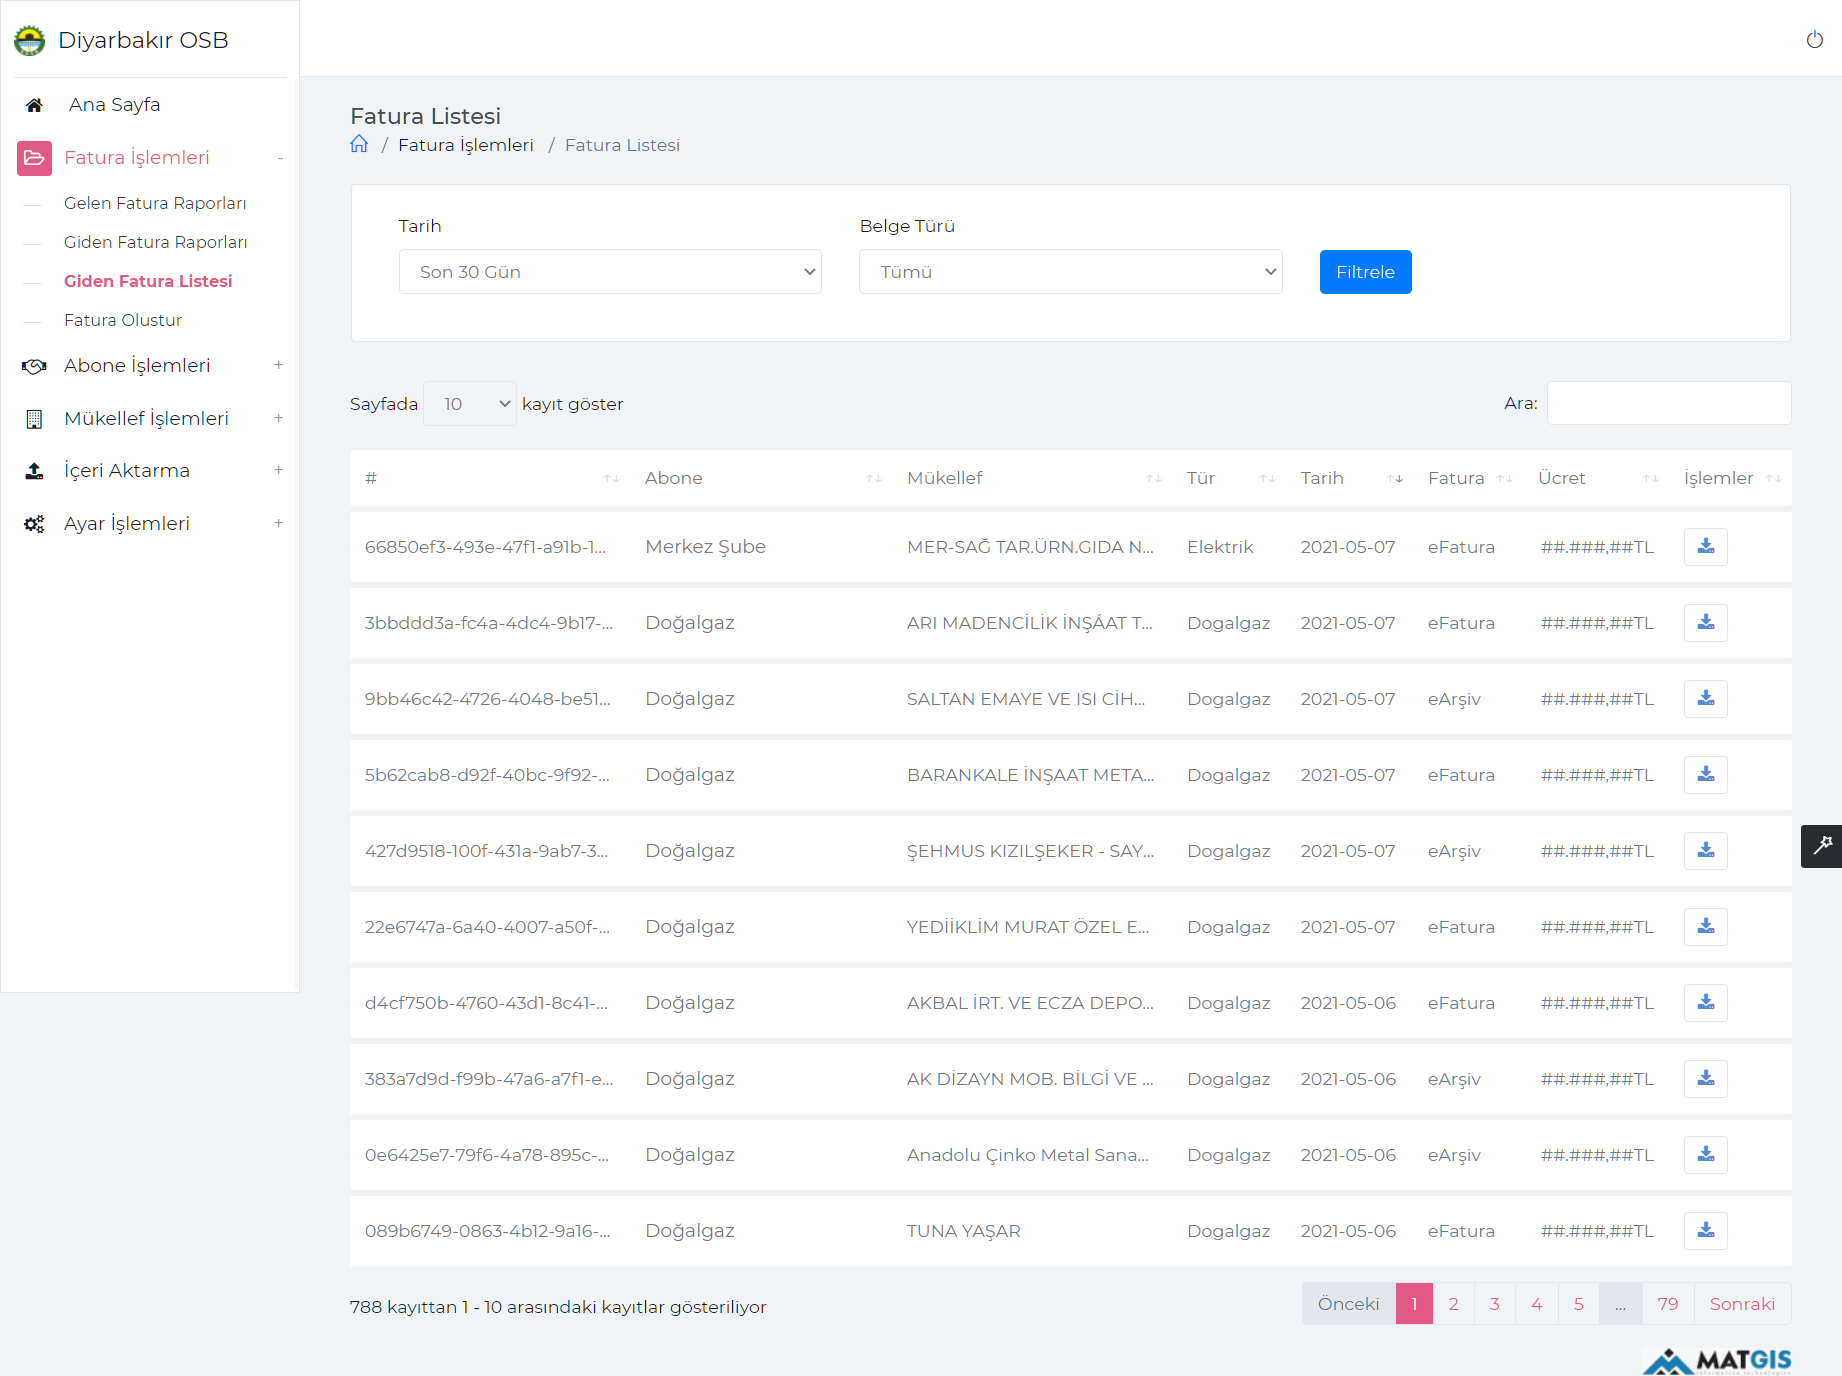Click the Filtrele button
The width and height of the screenshot is (1842, 1376).
coord(1365,272)
